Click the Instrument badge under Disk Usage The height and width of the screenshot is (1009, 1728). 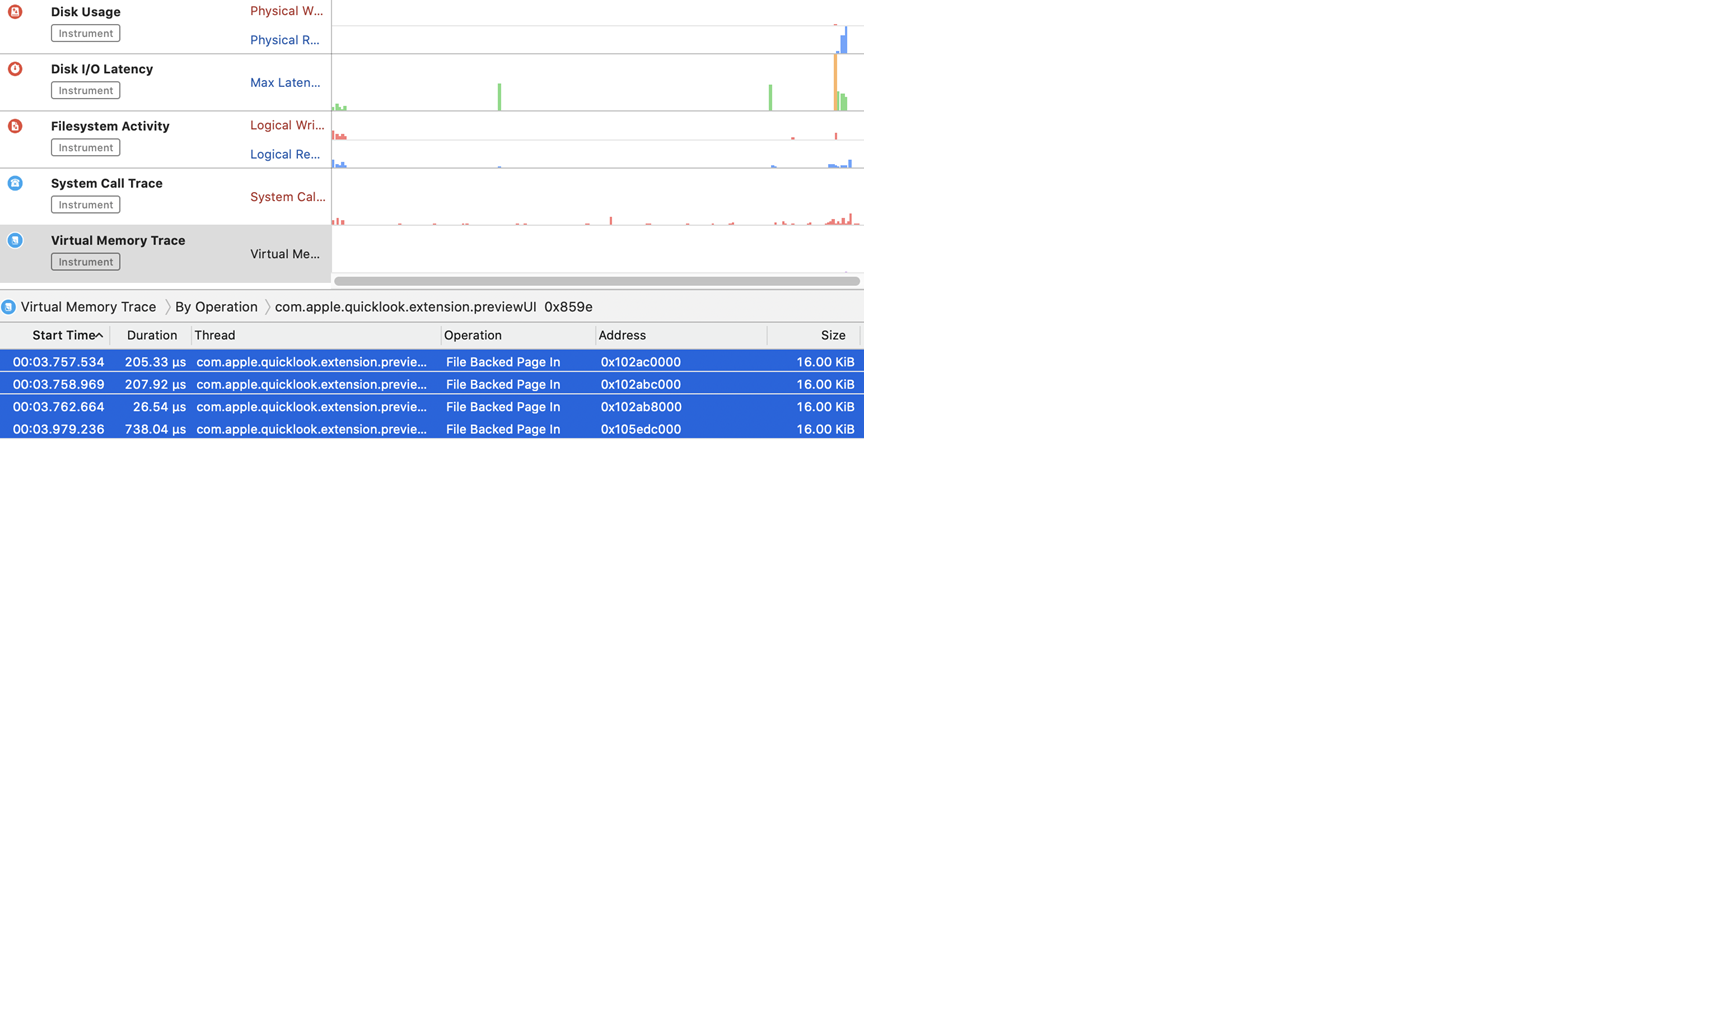pyautogui.click(x=85, y=33)
